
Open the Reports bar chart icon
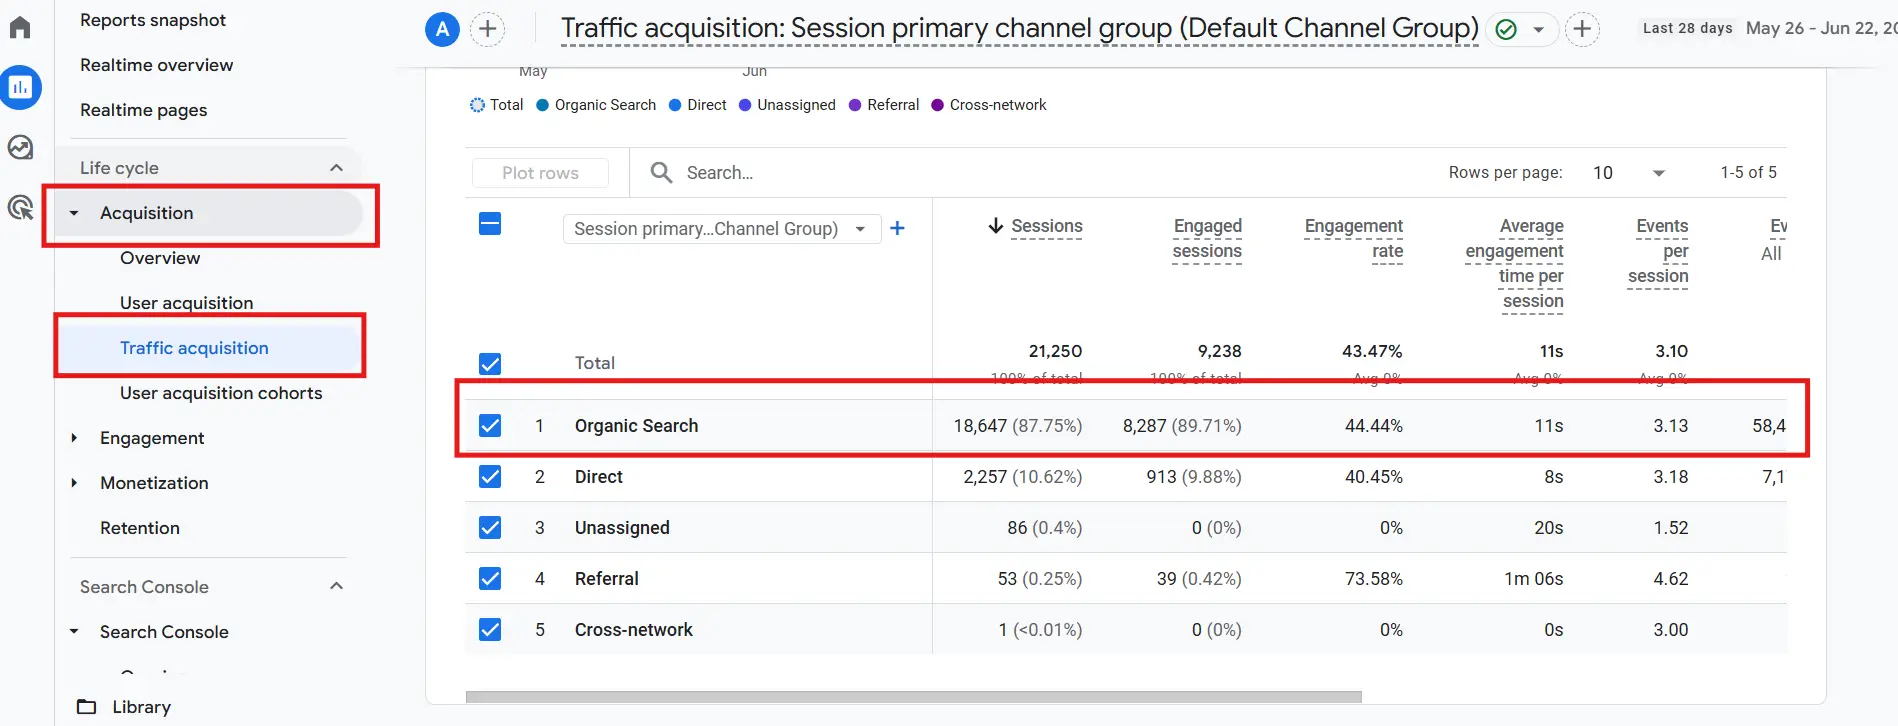(20, 88)
